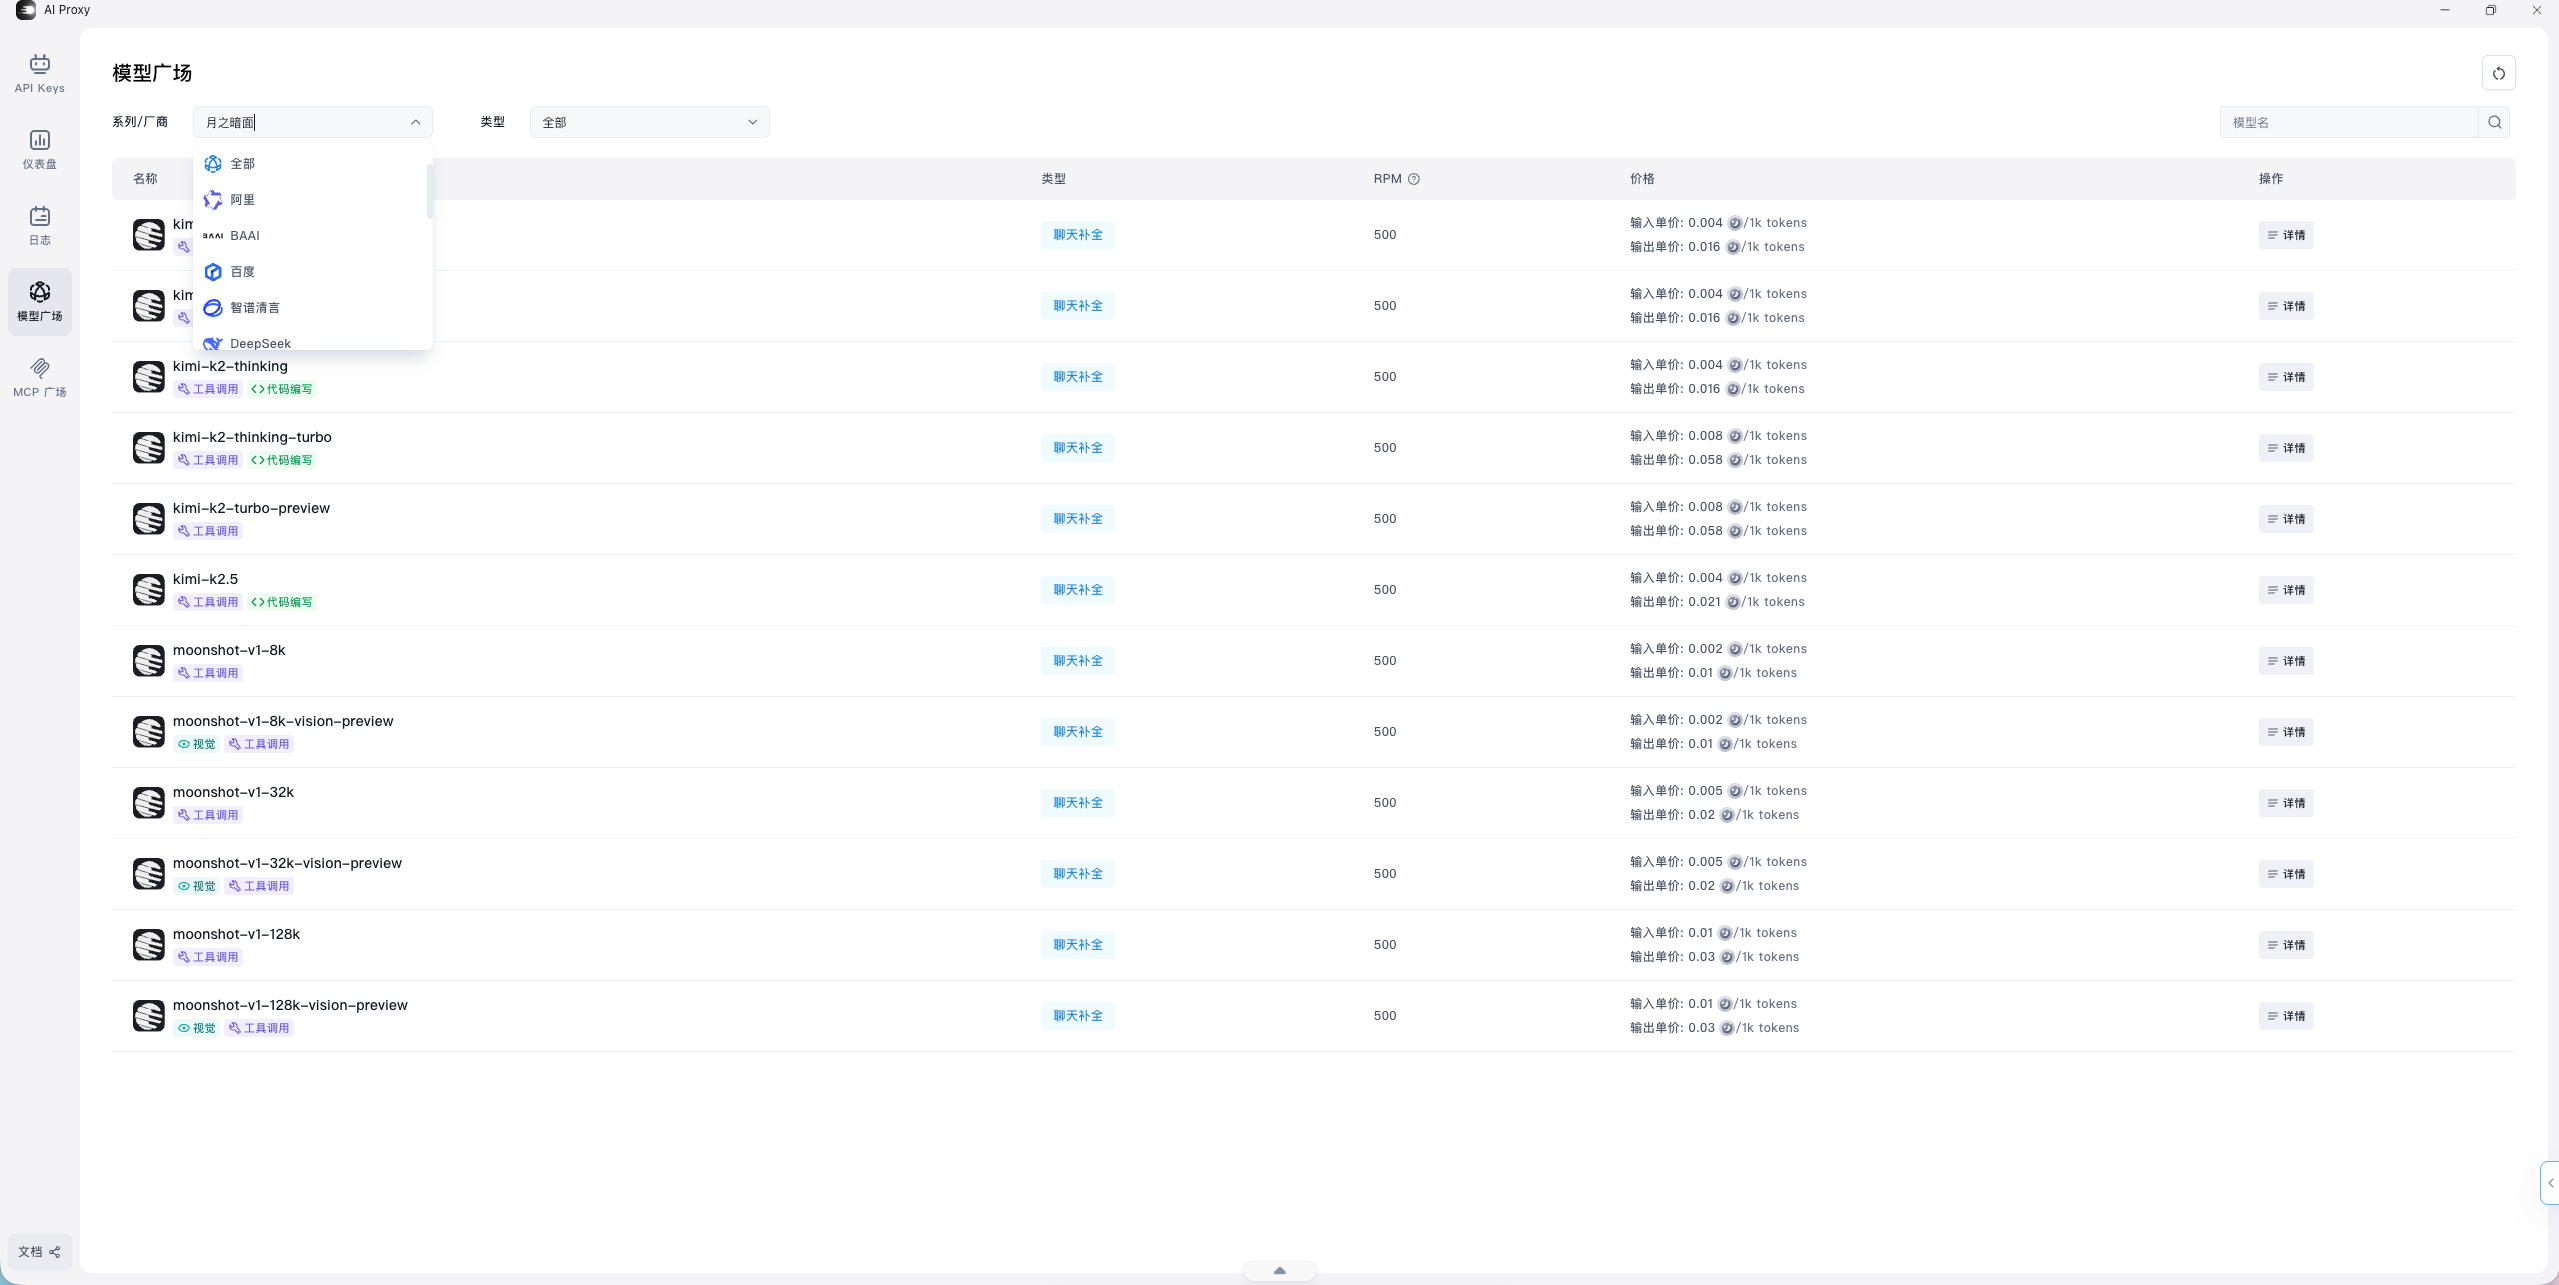2559x1285 pixels.
Task: Open the 文档 docs button
Action: 40,1252
